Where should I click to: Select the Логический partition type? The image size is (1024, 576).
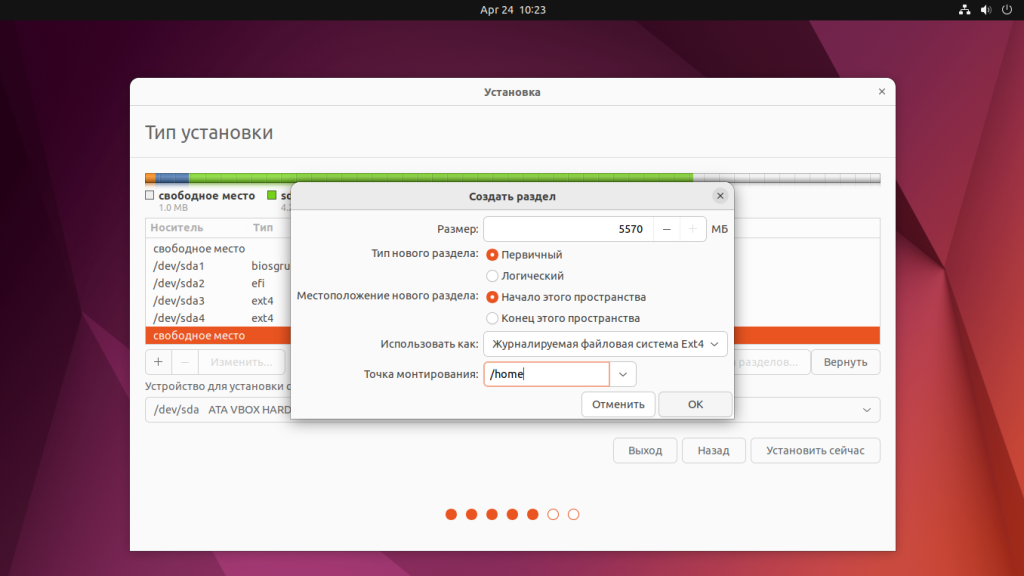pyautogui.click(x=492, y=276)
